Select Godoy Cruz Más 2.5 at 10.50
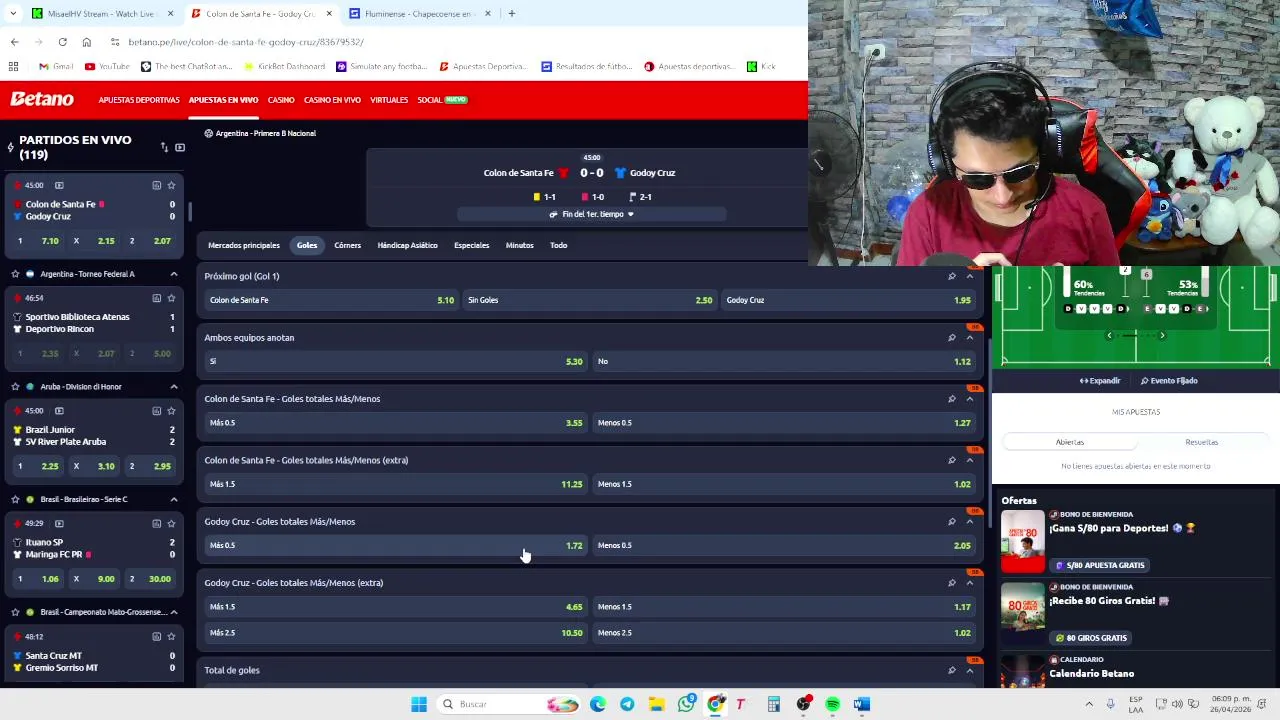 pos(395,633)
